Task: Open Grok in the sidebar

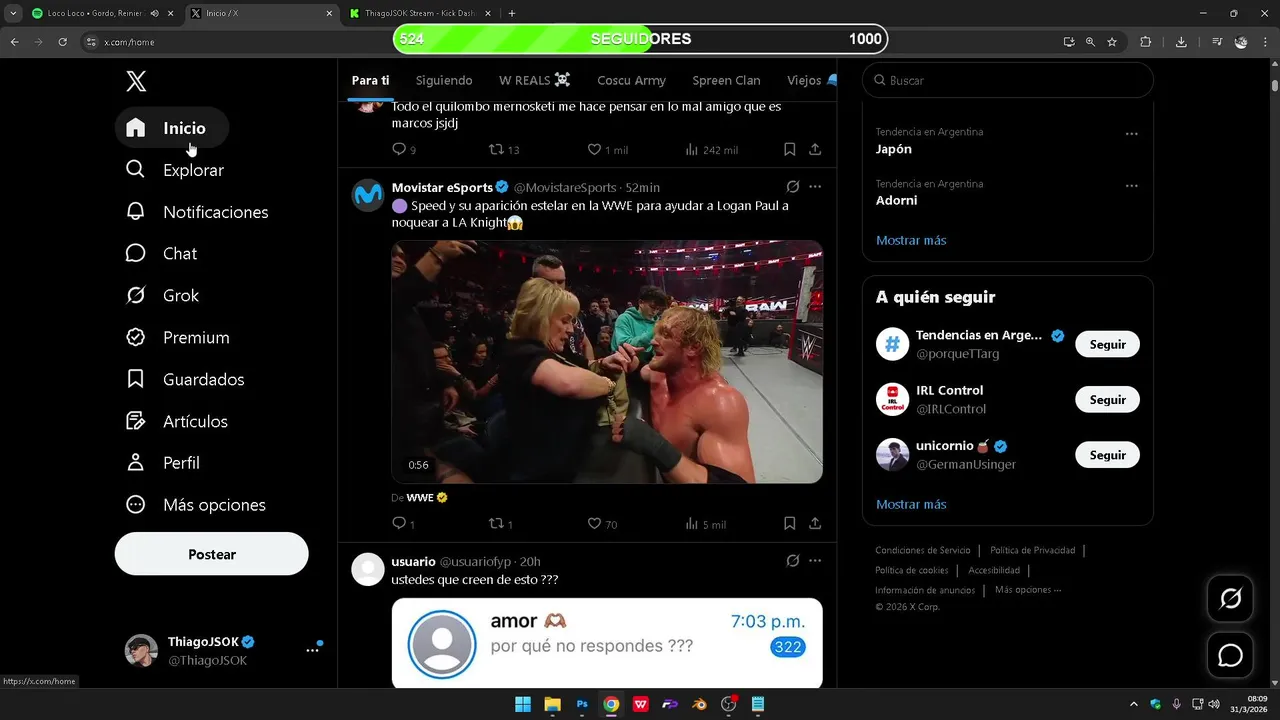Action: pyautogui.click(x=162, y=296)
